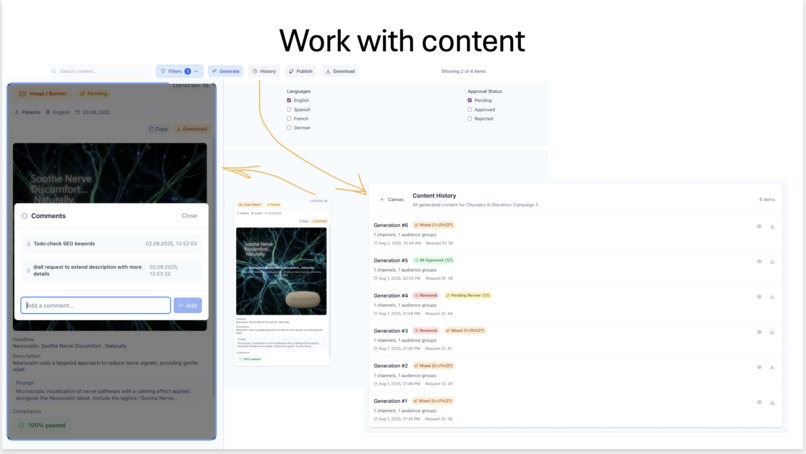
Task: Click the Removed badge on Generation #3
Action: click(x=426, y=331)
